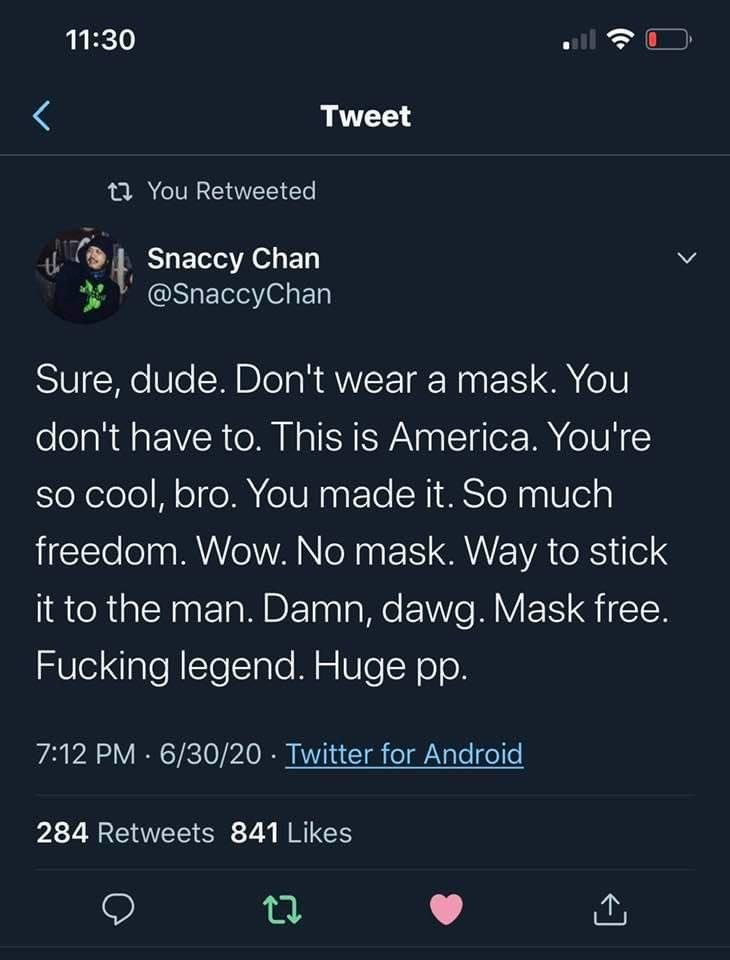This screenshot has width=730, height=960.
Task: Unlike the tweet using the pink heart
Action: point(446,909)
